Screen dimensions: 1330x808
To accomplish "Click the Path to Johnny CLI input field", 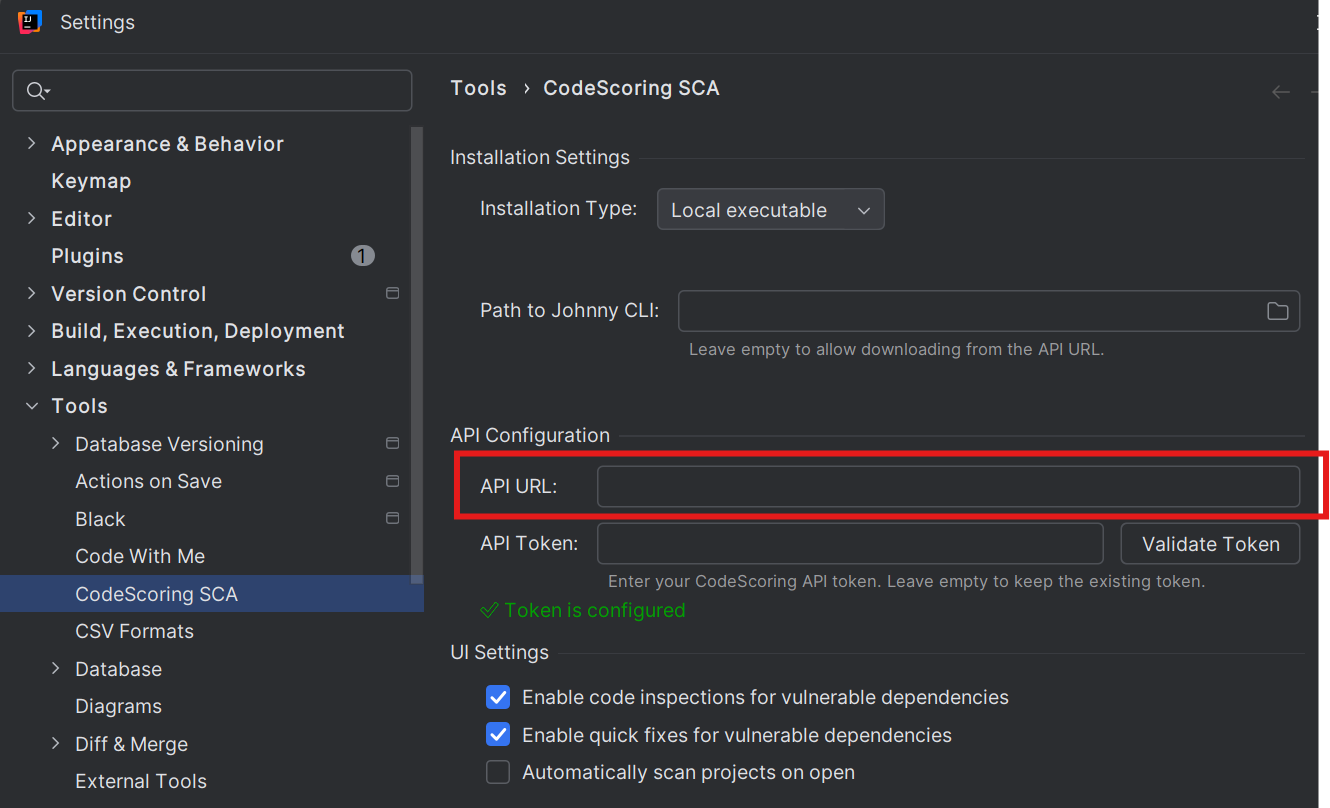I will (989, 311).
